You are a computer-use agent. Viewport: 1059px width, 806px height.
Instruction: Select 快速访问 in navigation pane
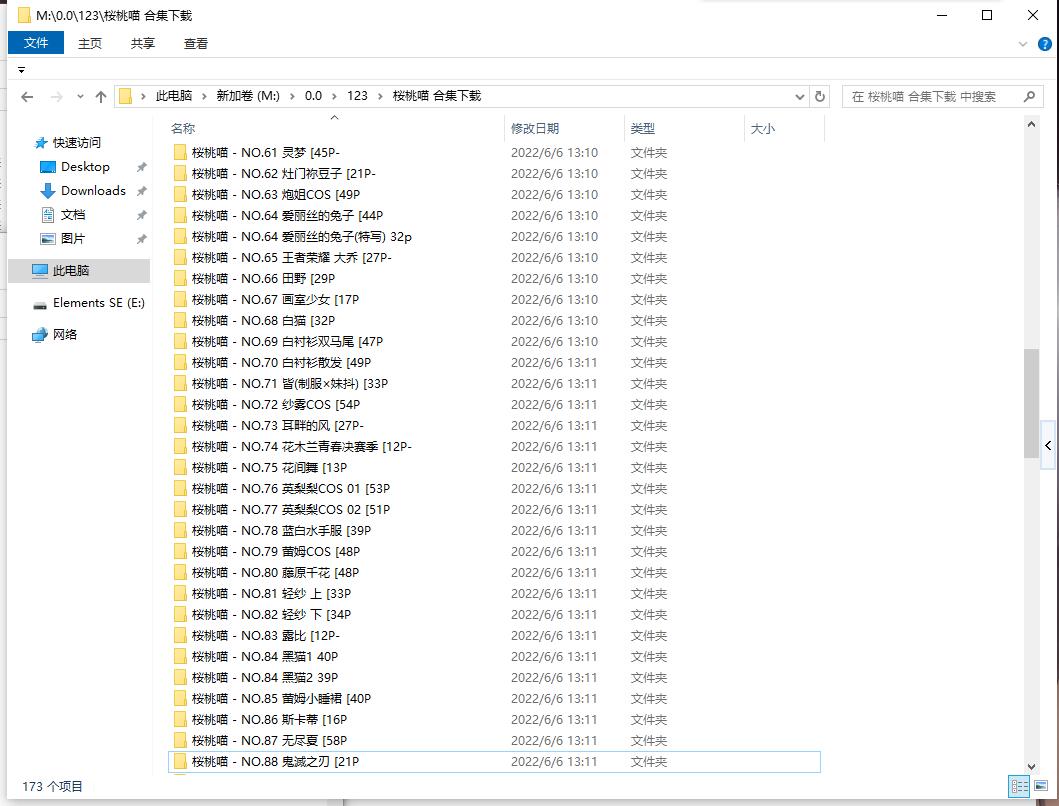tap(76, 143)
